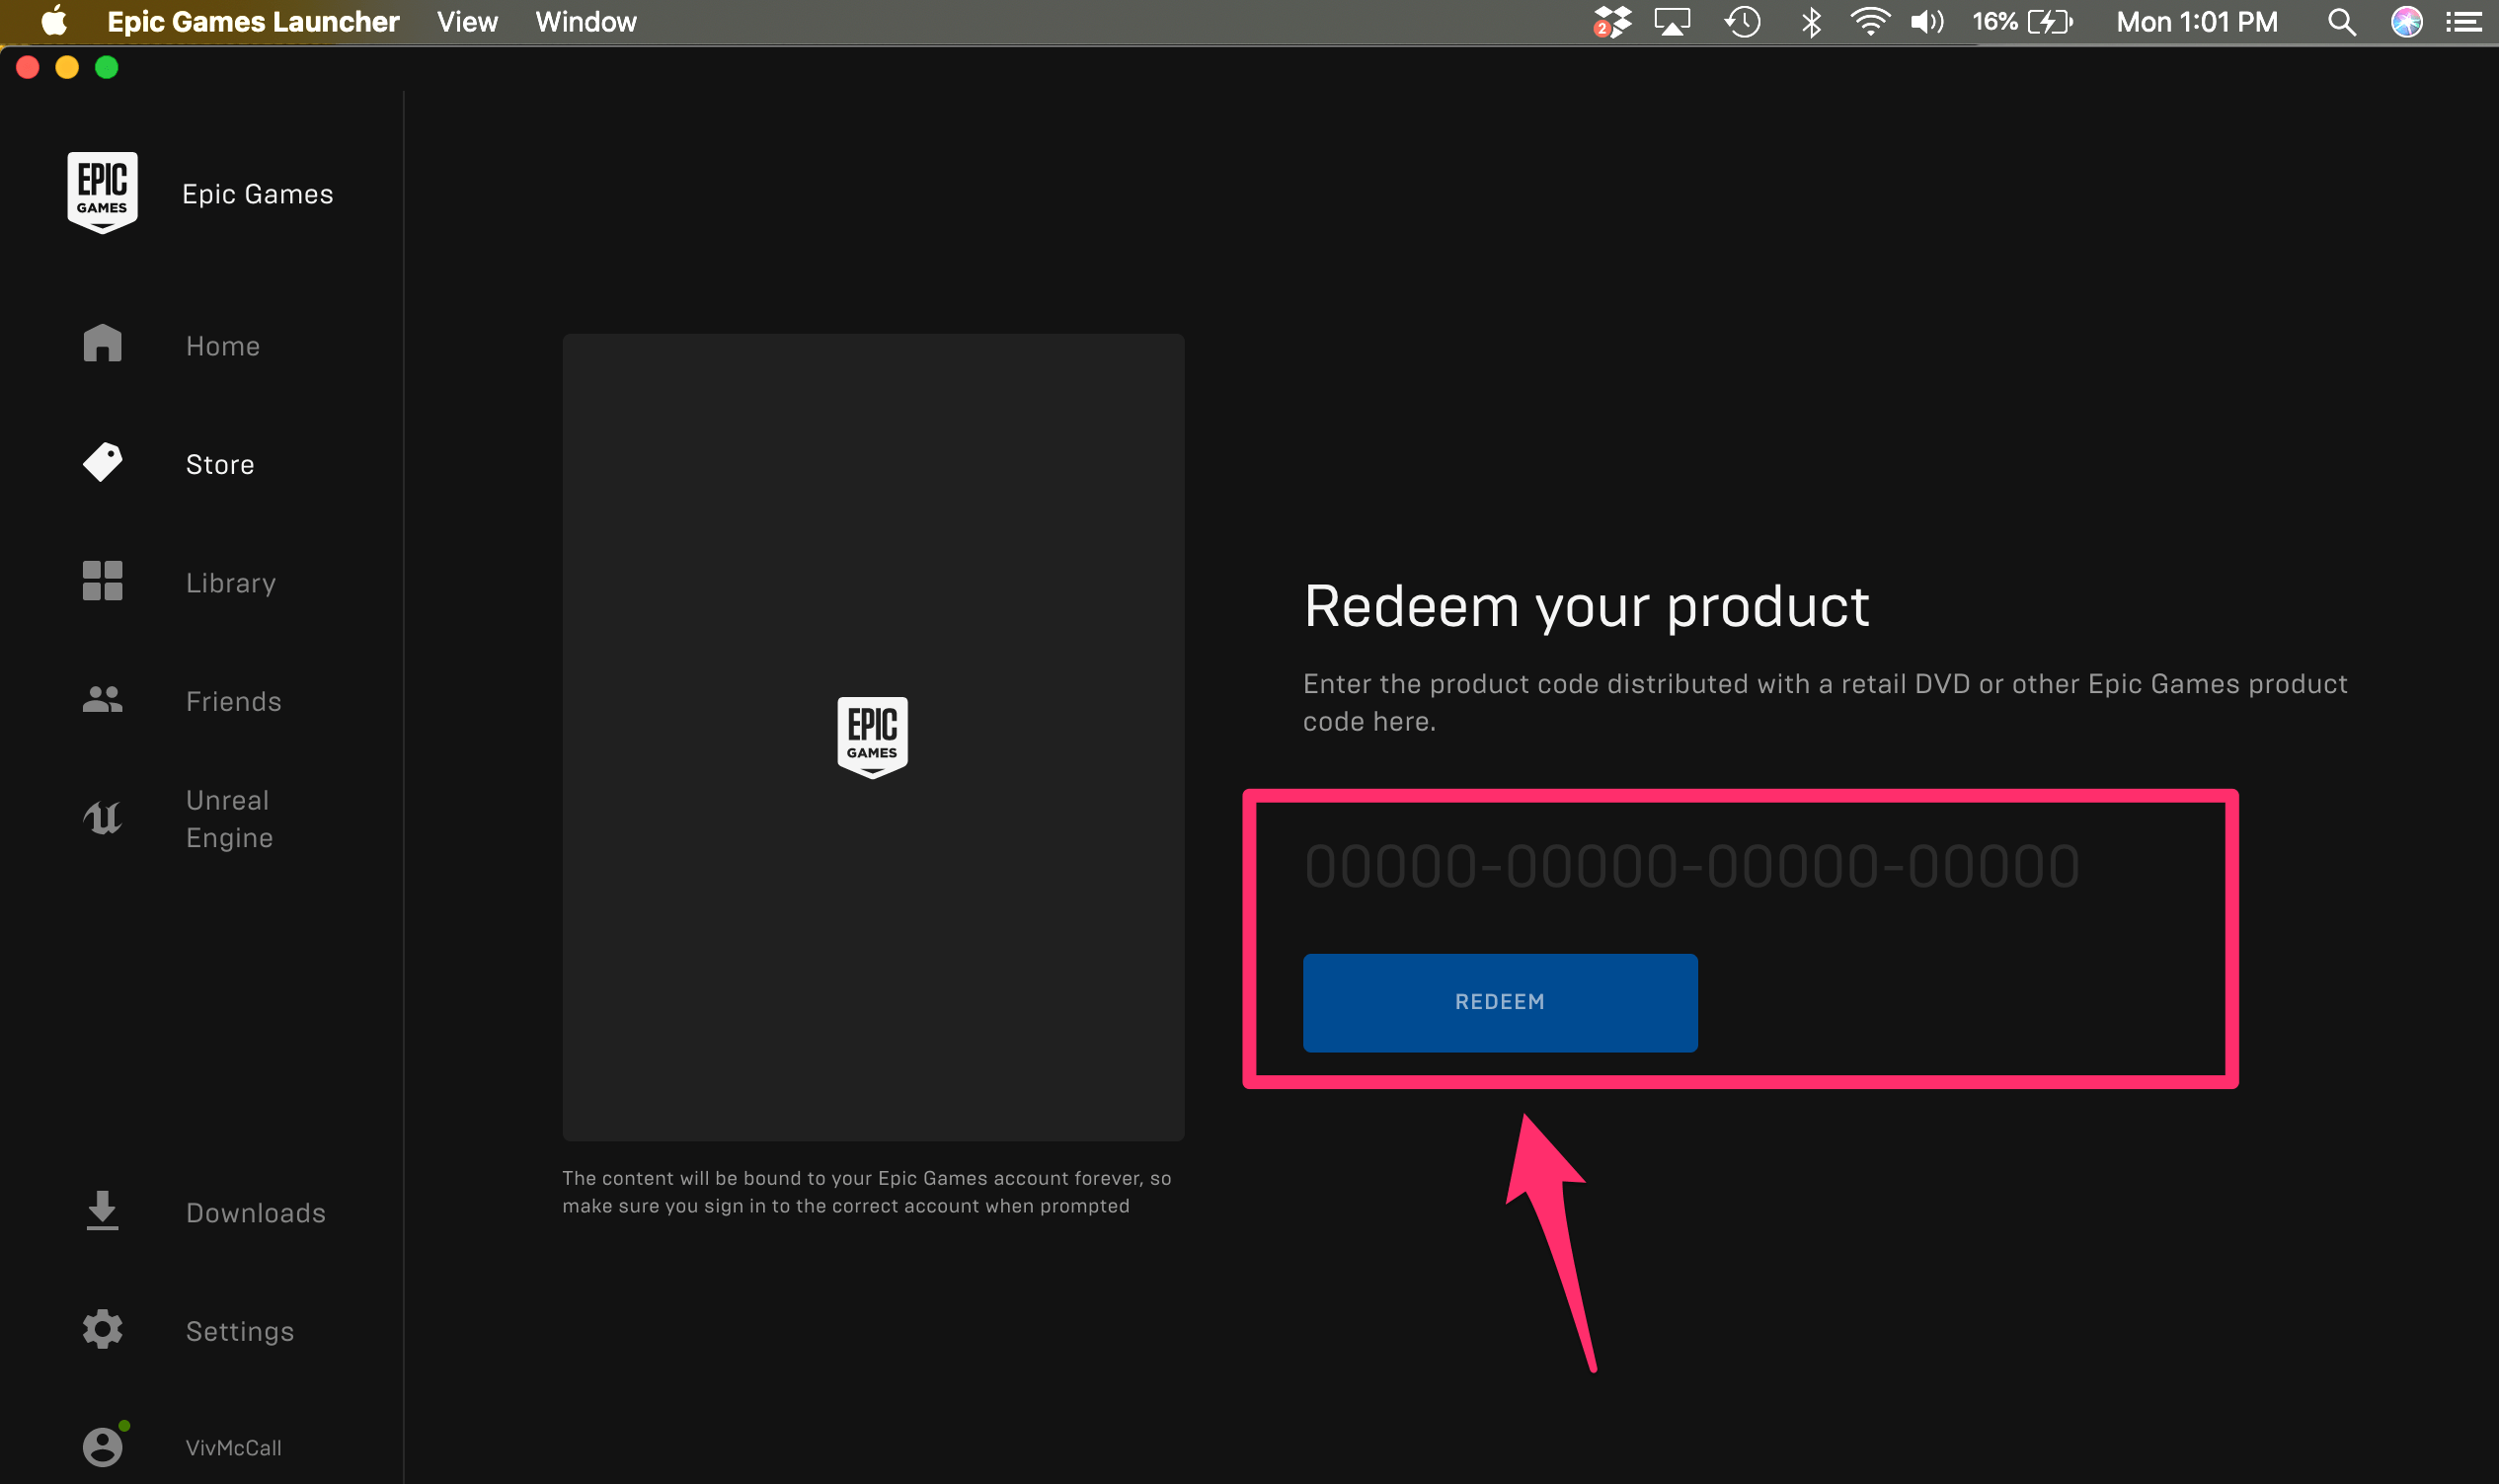Viewport: 2499px width, 1484px height.
Task: Click the battery status indicator
Action: tap(2022, 21)
